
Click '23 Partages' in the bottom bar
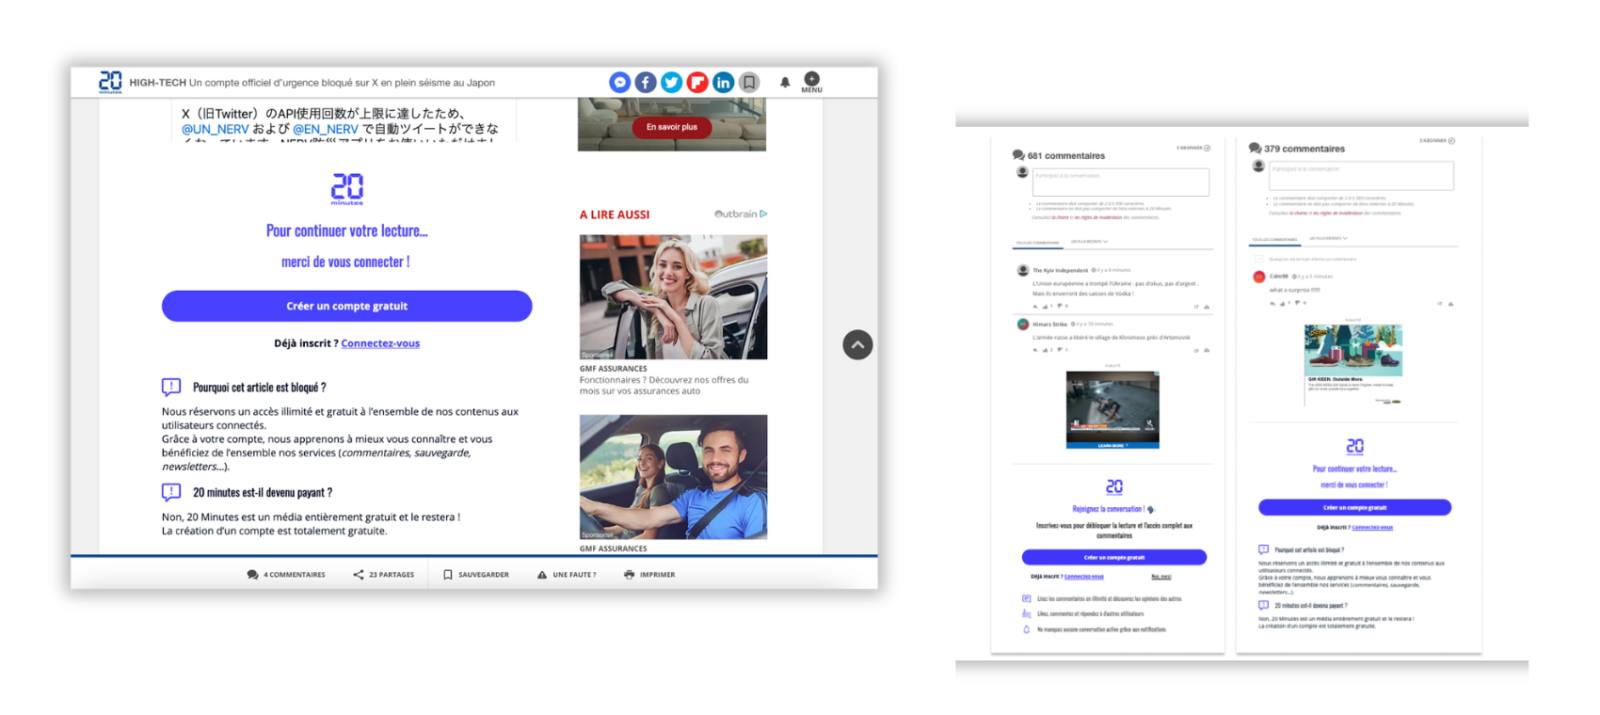[384, 575]
